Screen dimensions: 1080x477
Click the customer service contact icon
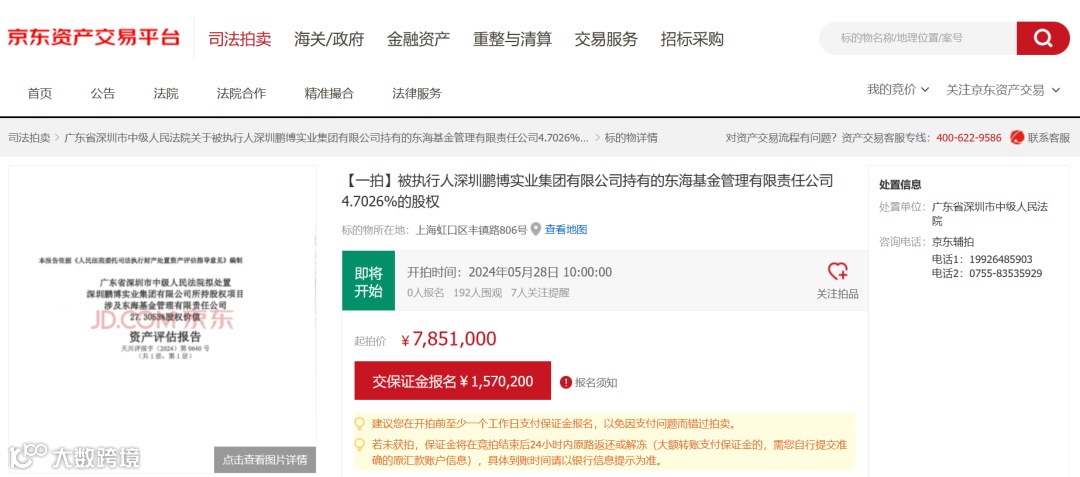click(x=1017, y=138)
